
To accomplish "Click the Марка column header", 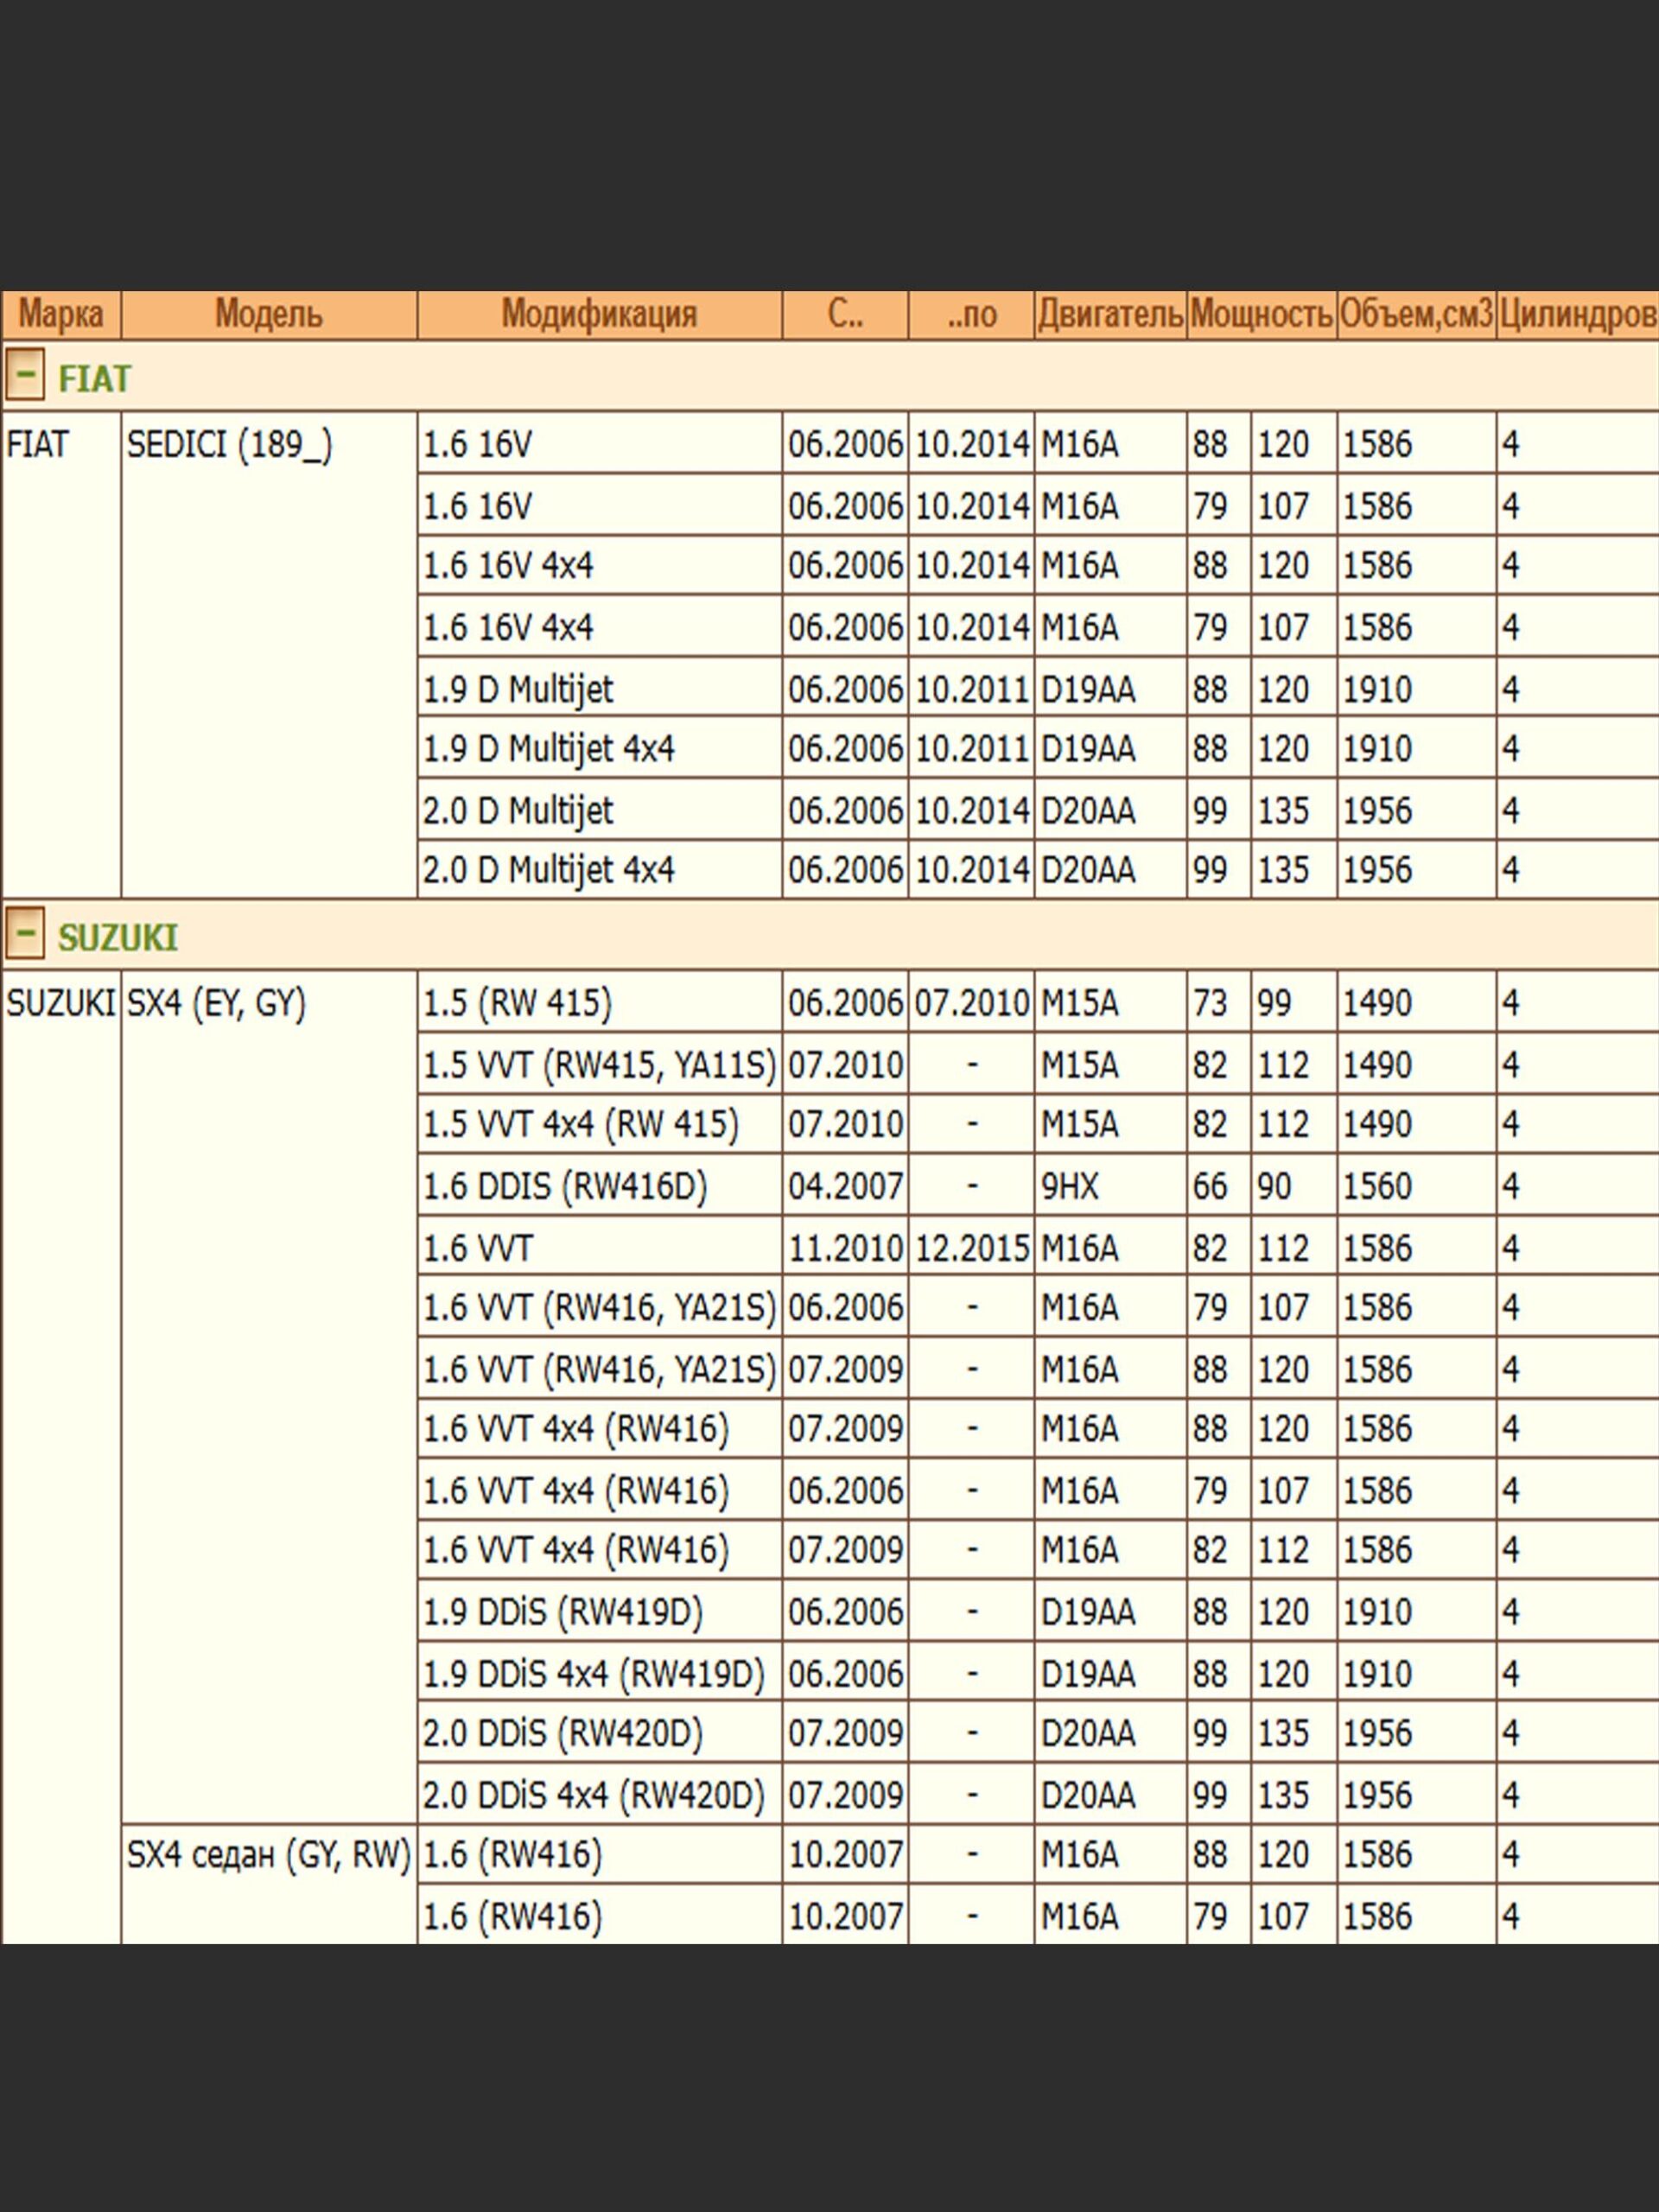I will click(61, 314).
